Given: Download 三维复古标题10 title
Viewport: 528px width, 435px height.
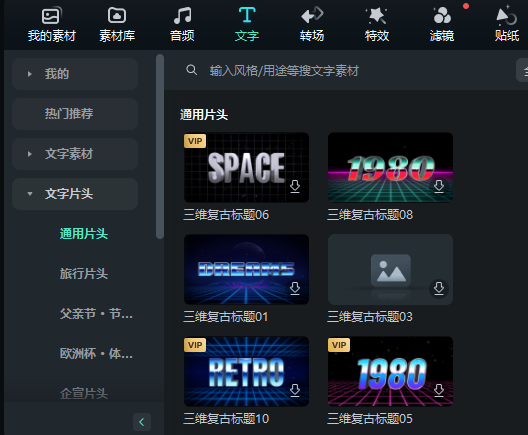Looking at the screenshot, I should pyautogui.click(x=295, y=390).
